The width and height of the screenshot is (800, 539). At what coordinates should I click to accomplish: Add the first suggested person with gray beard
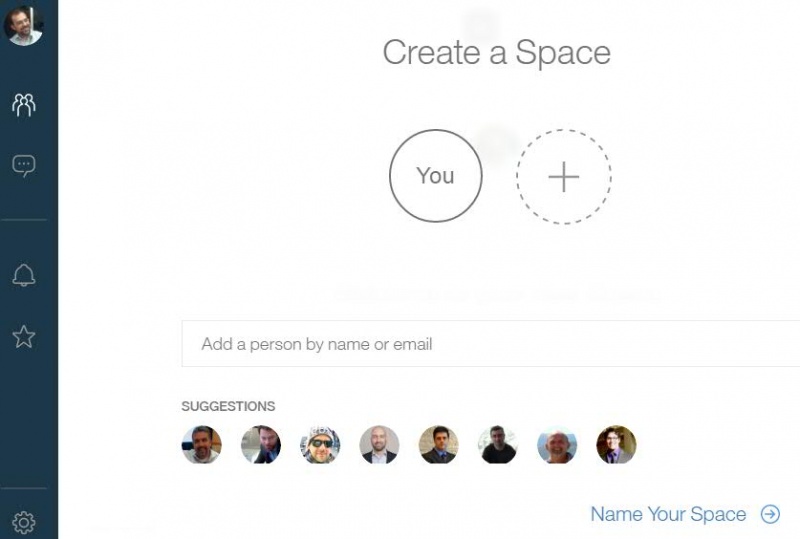202,445
